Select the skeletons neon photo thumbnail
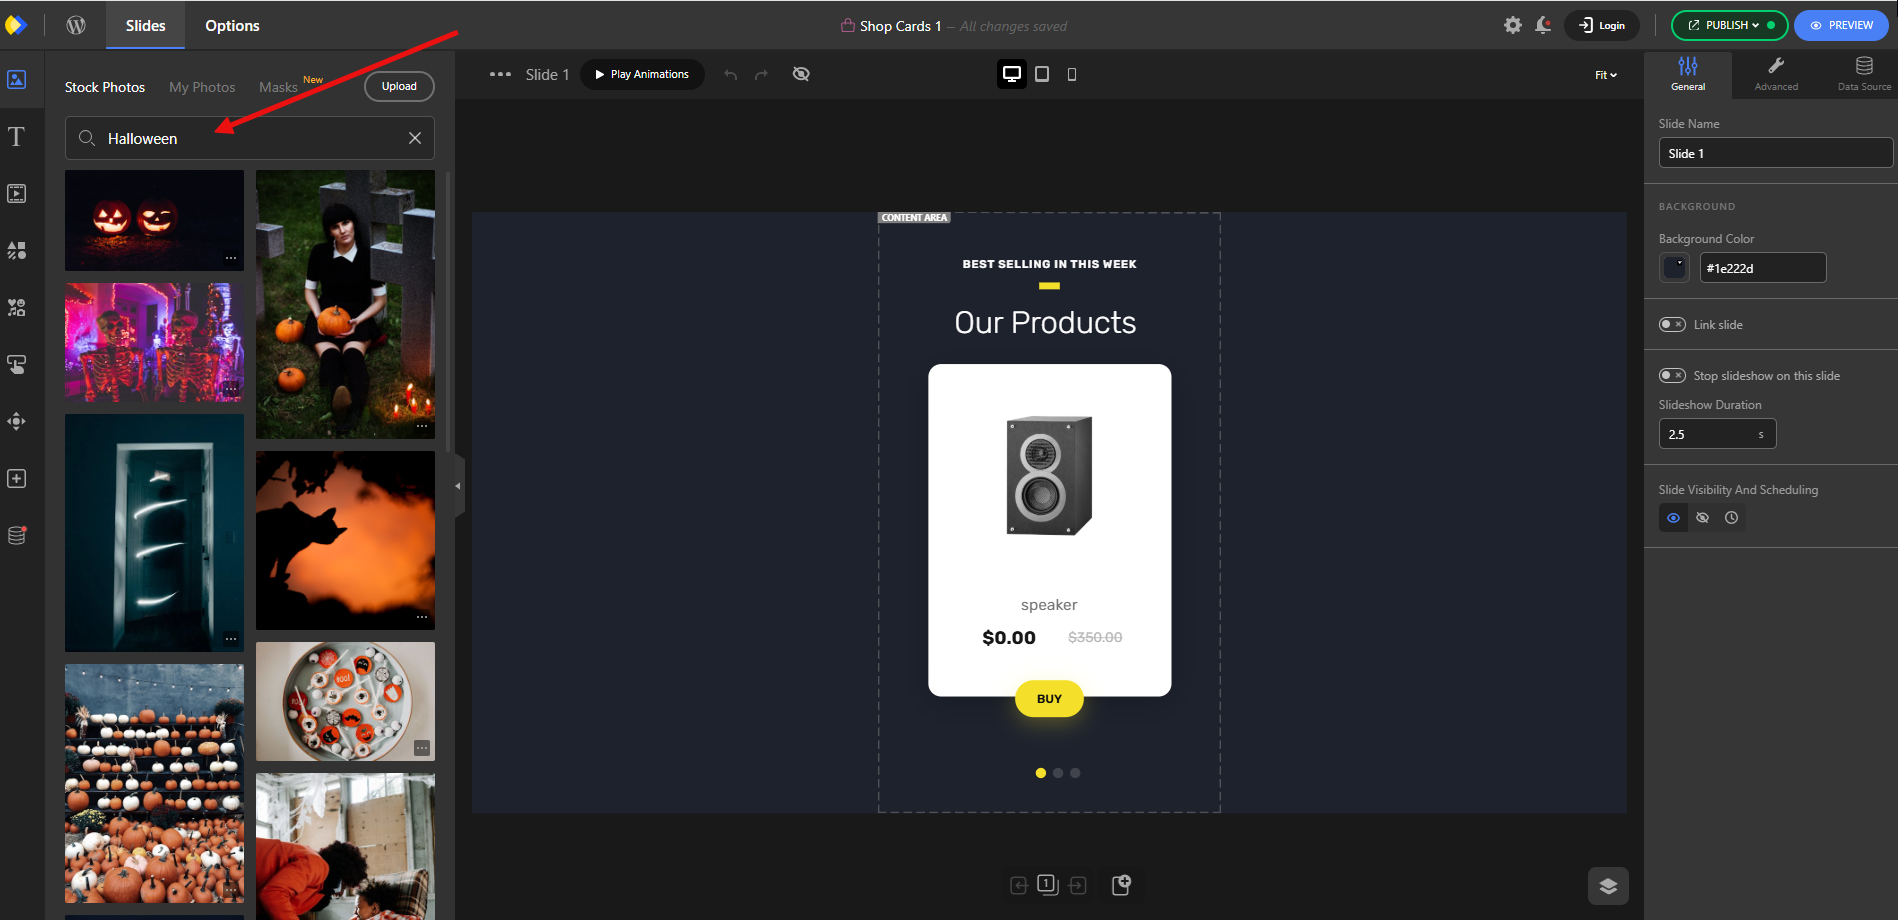Viewport: 1898px width, 920px height. (154, 342)
